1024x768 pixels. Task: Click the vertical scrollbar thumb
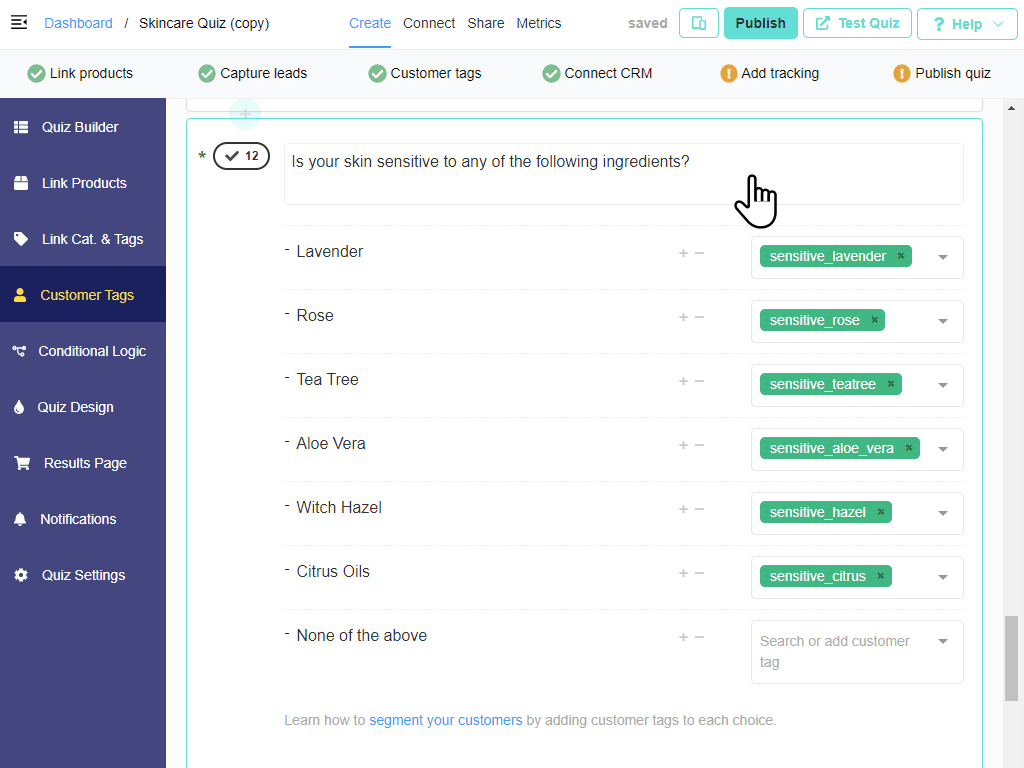(x=1011, y=658)
